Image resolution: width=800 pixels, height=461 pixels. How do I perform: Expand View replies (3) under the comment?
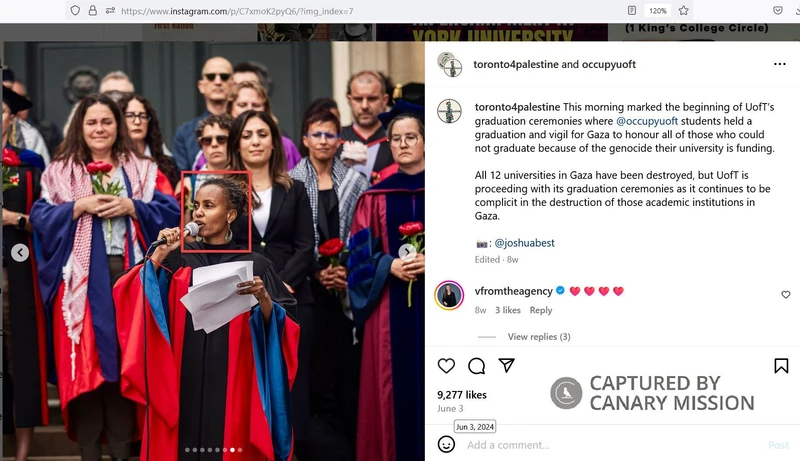[x=539, y=337]
